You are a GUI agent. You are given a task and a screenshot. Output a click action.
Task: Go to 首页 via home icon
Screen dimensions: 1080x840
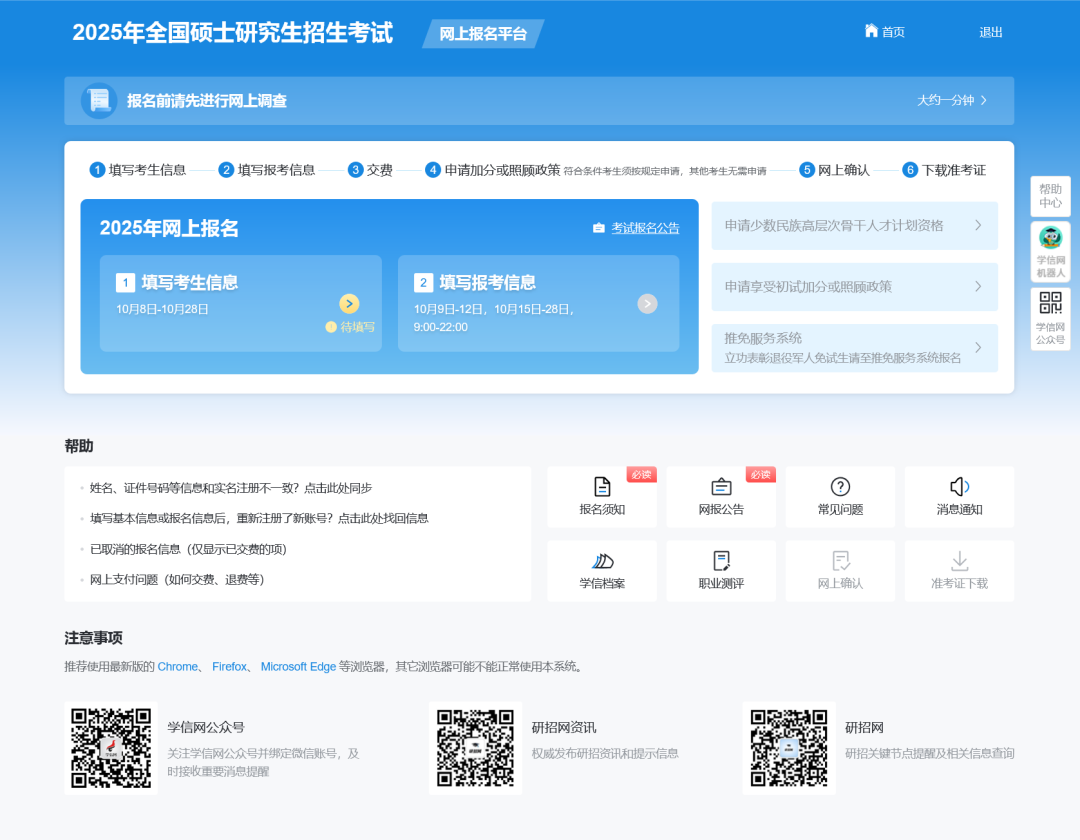pos(871,31)
